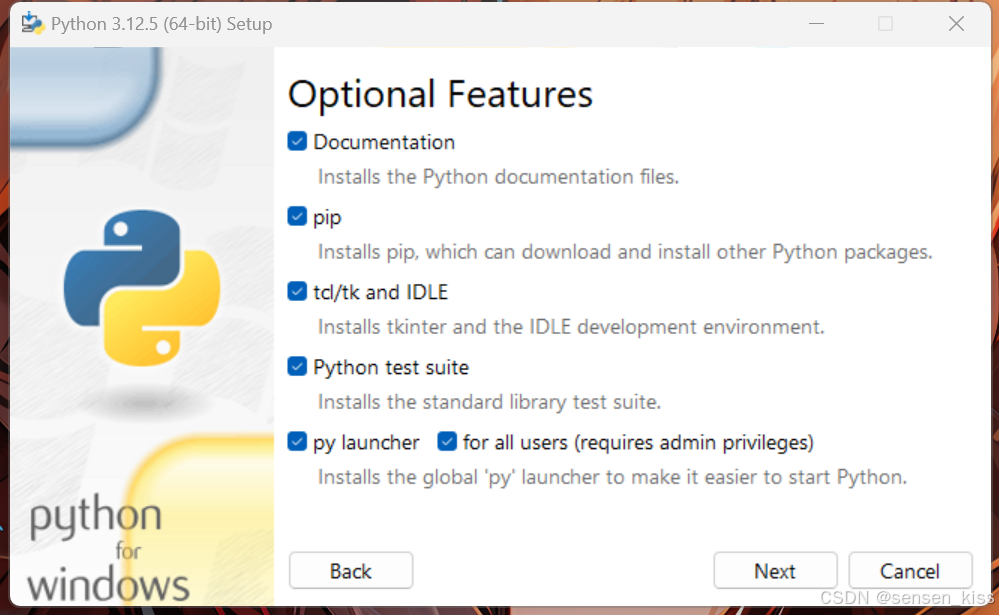Click Next to continue setup

pos(775,570)
